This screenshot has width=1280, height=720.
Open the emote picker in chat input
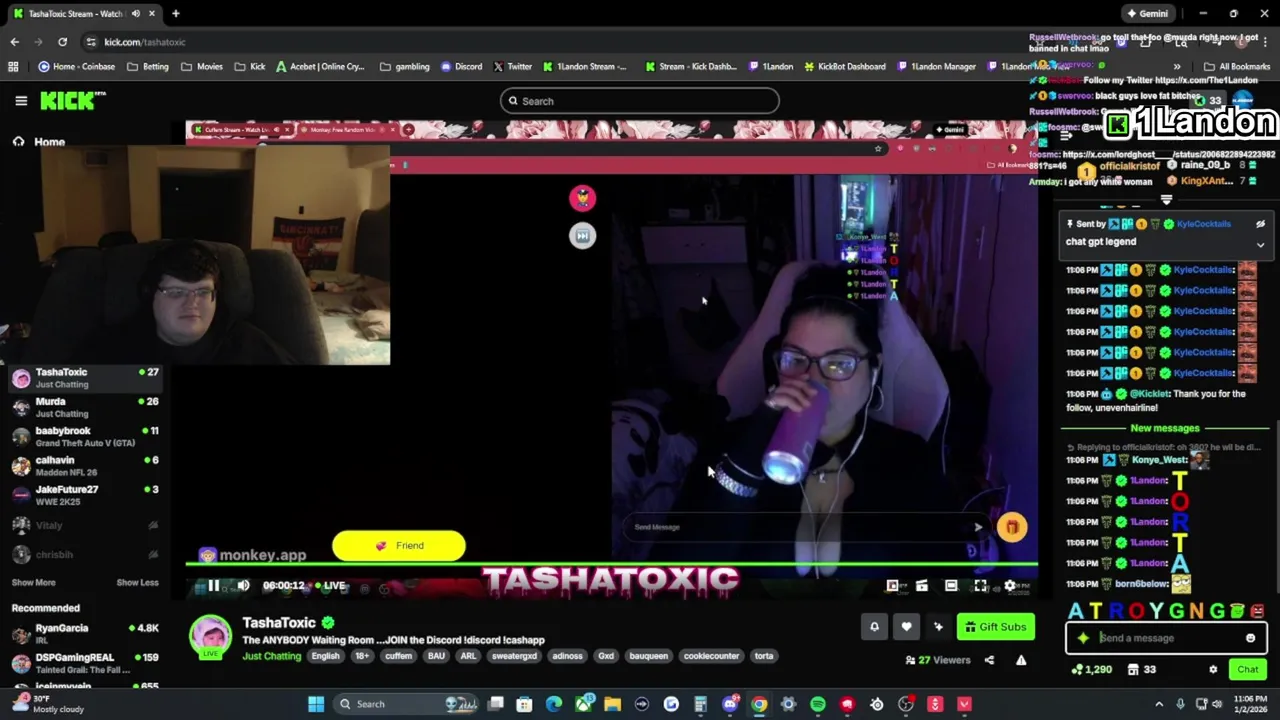[x=1250, y=638]
